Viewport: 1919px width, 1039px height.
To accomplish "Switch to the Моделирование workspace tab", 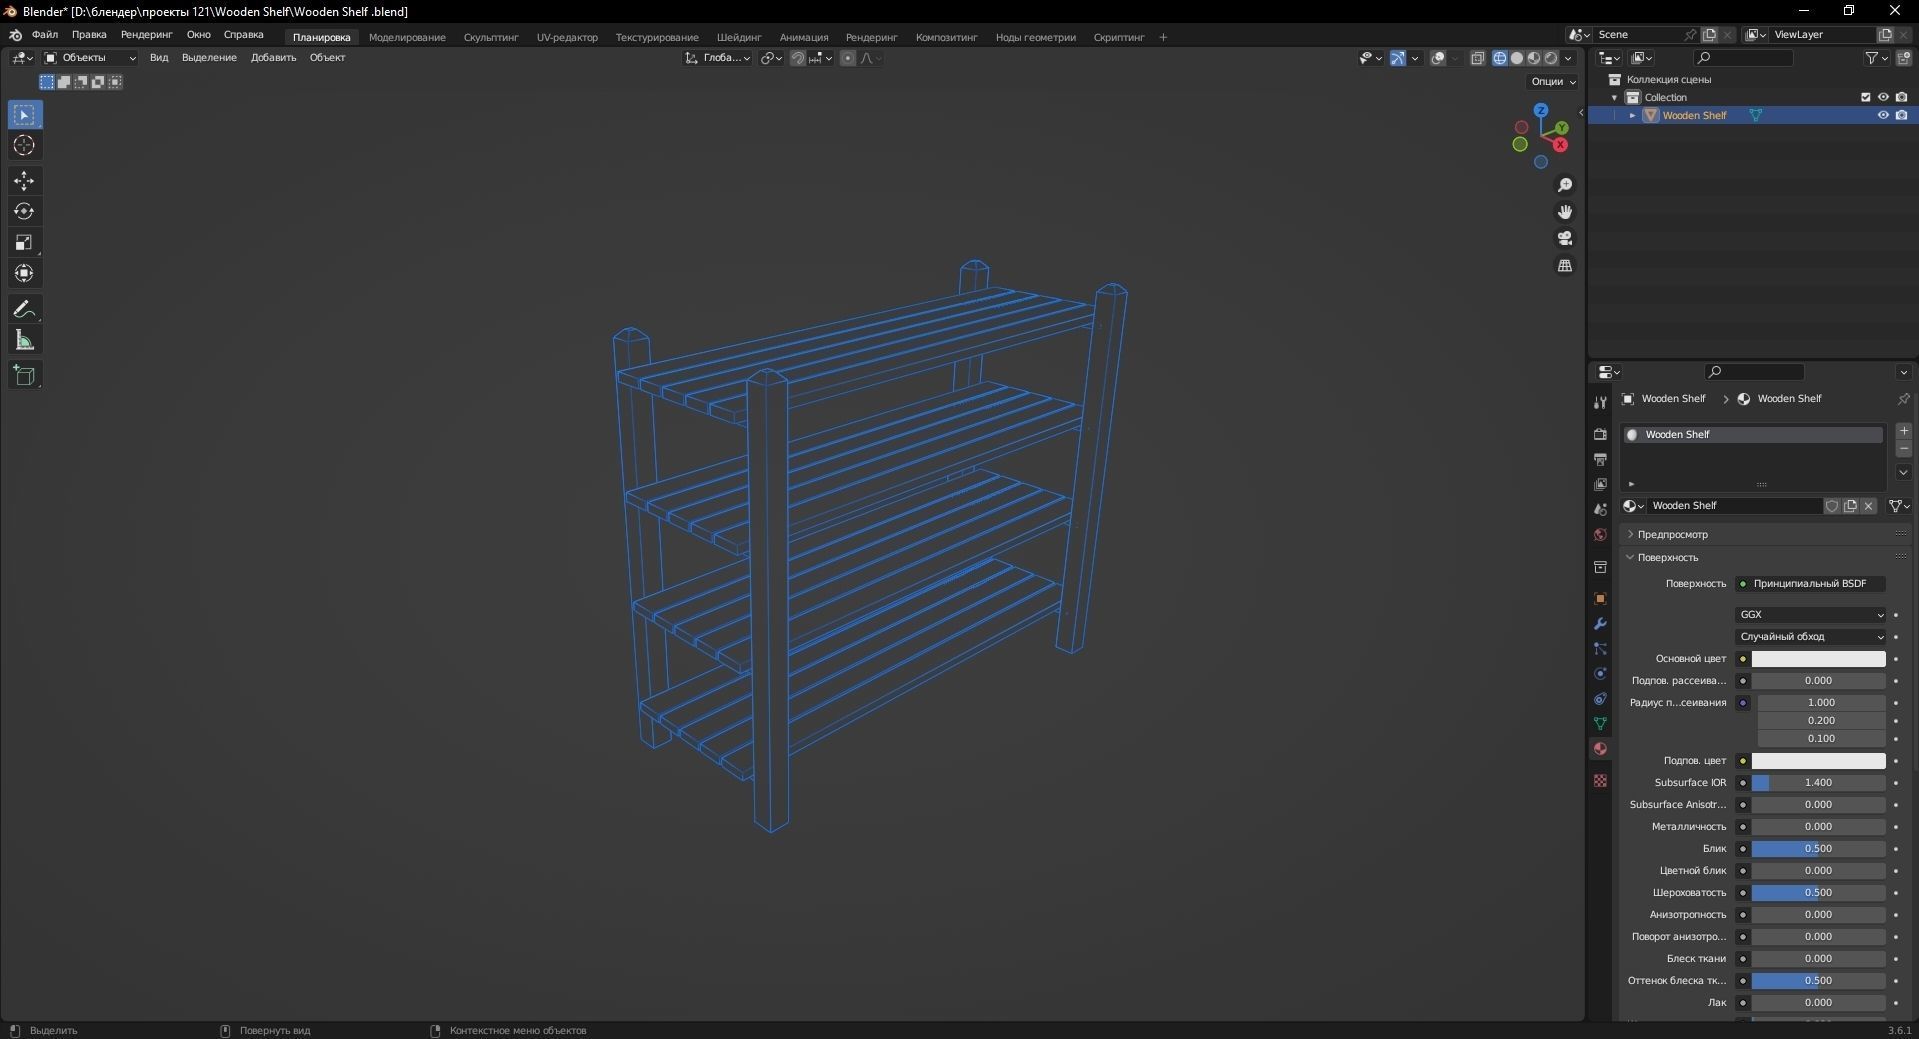I will (407, 37).
